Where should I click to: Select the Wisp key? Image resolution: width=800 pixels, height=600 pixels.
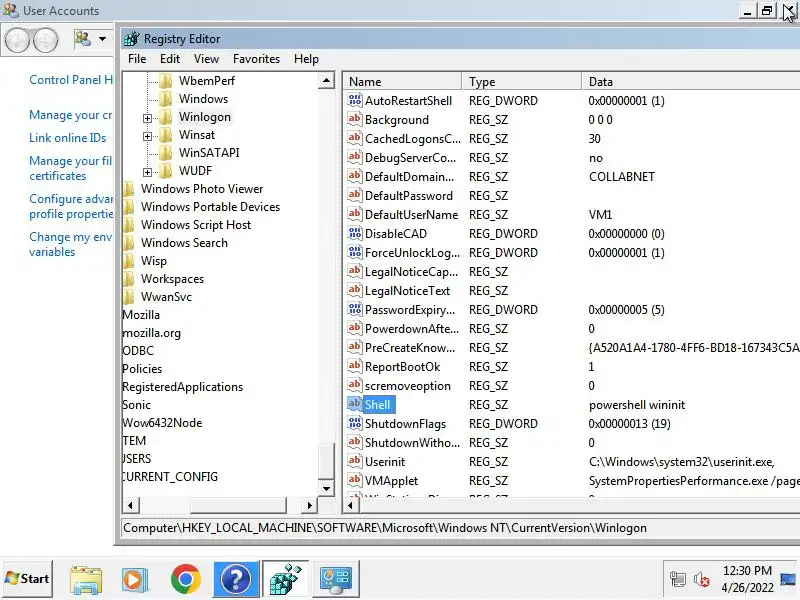point(154,261)
